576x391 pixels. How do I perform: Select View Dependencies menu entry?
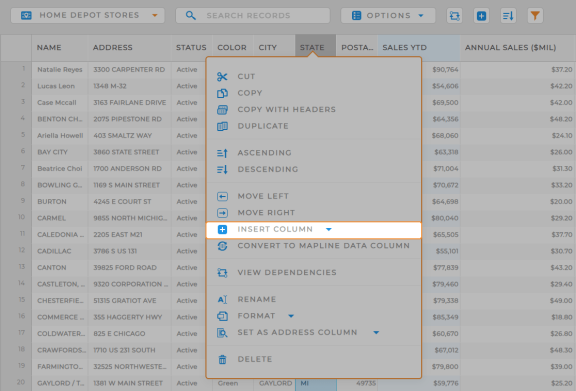point(287,273)
